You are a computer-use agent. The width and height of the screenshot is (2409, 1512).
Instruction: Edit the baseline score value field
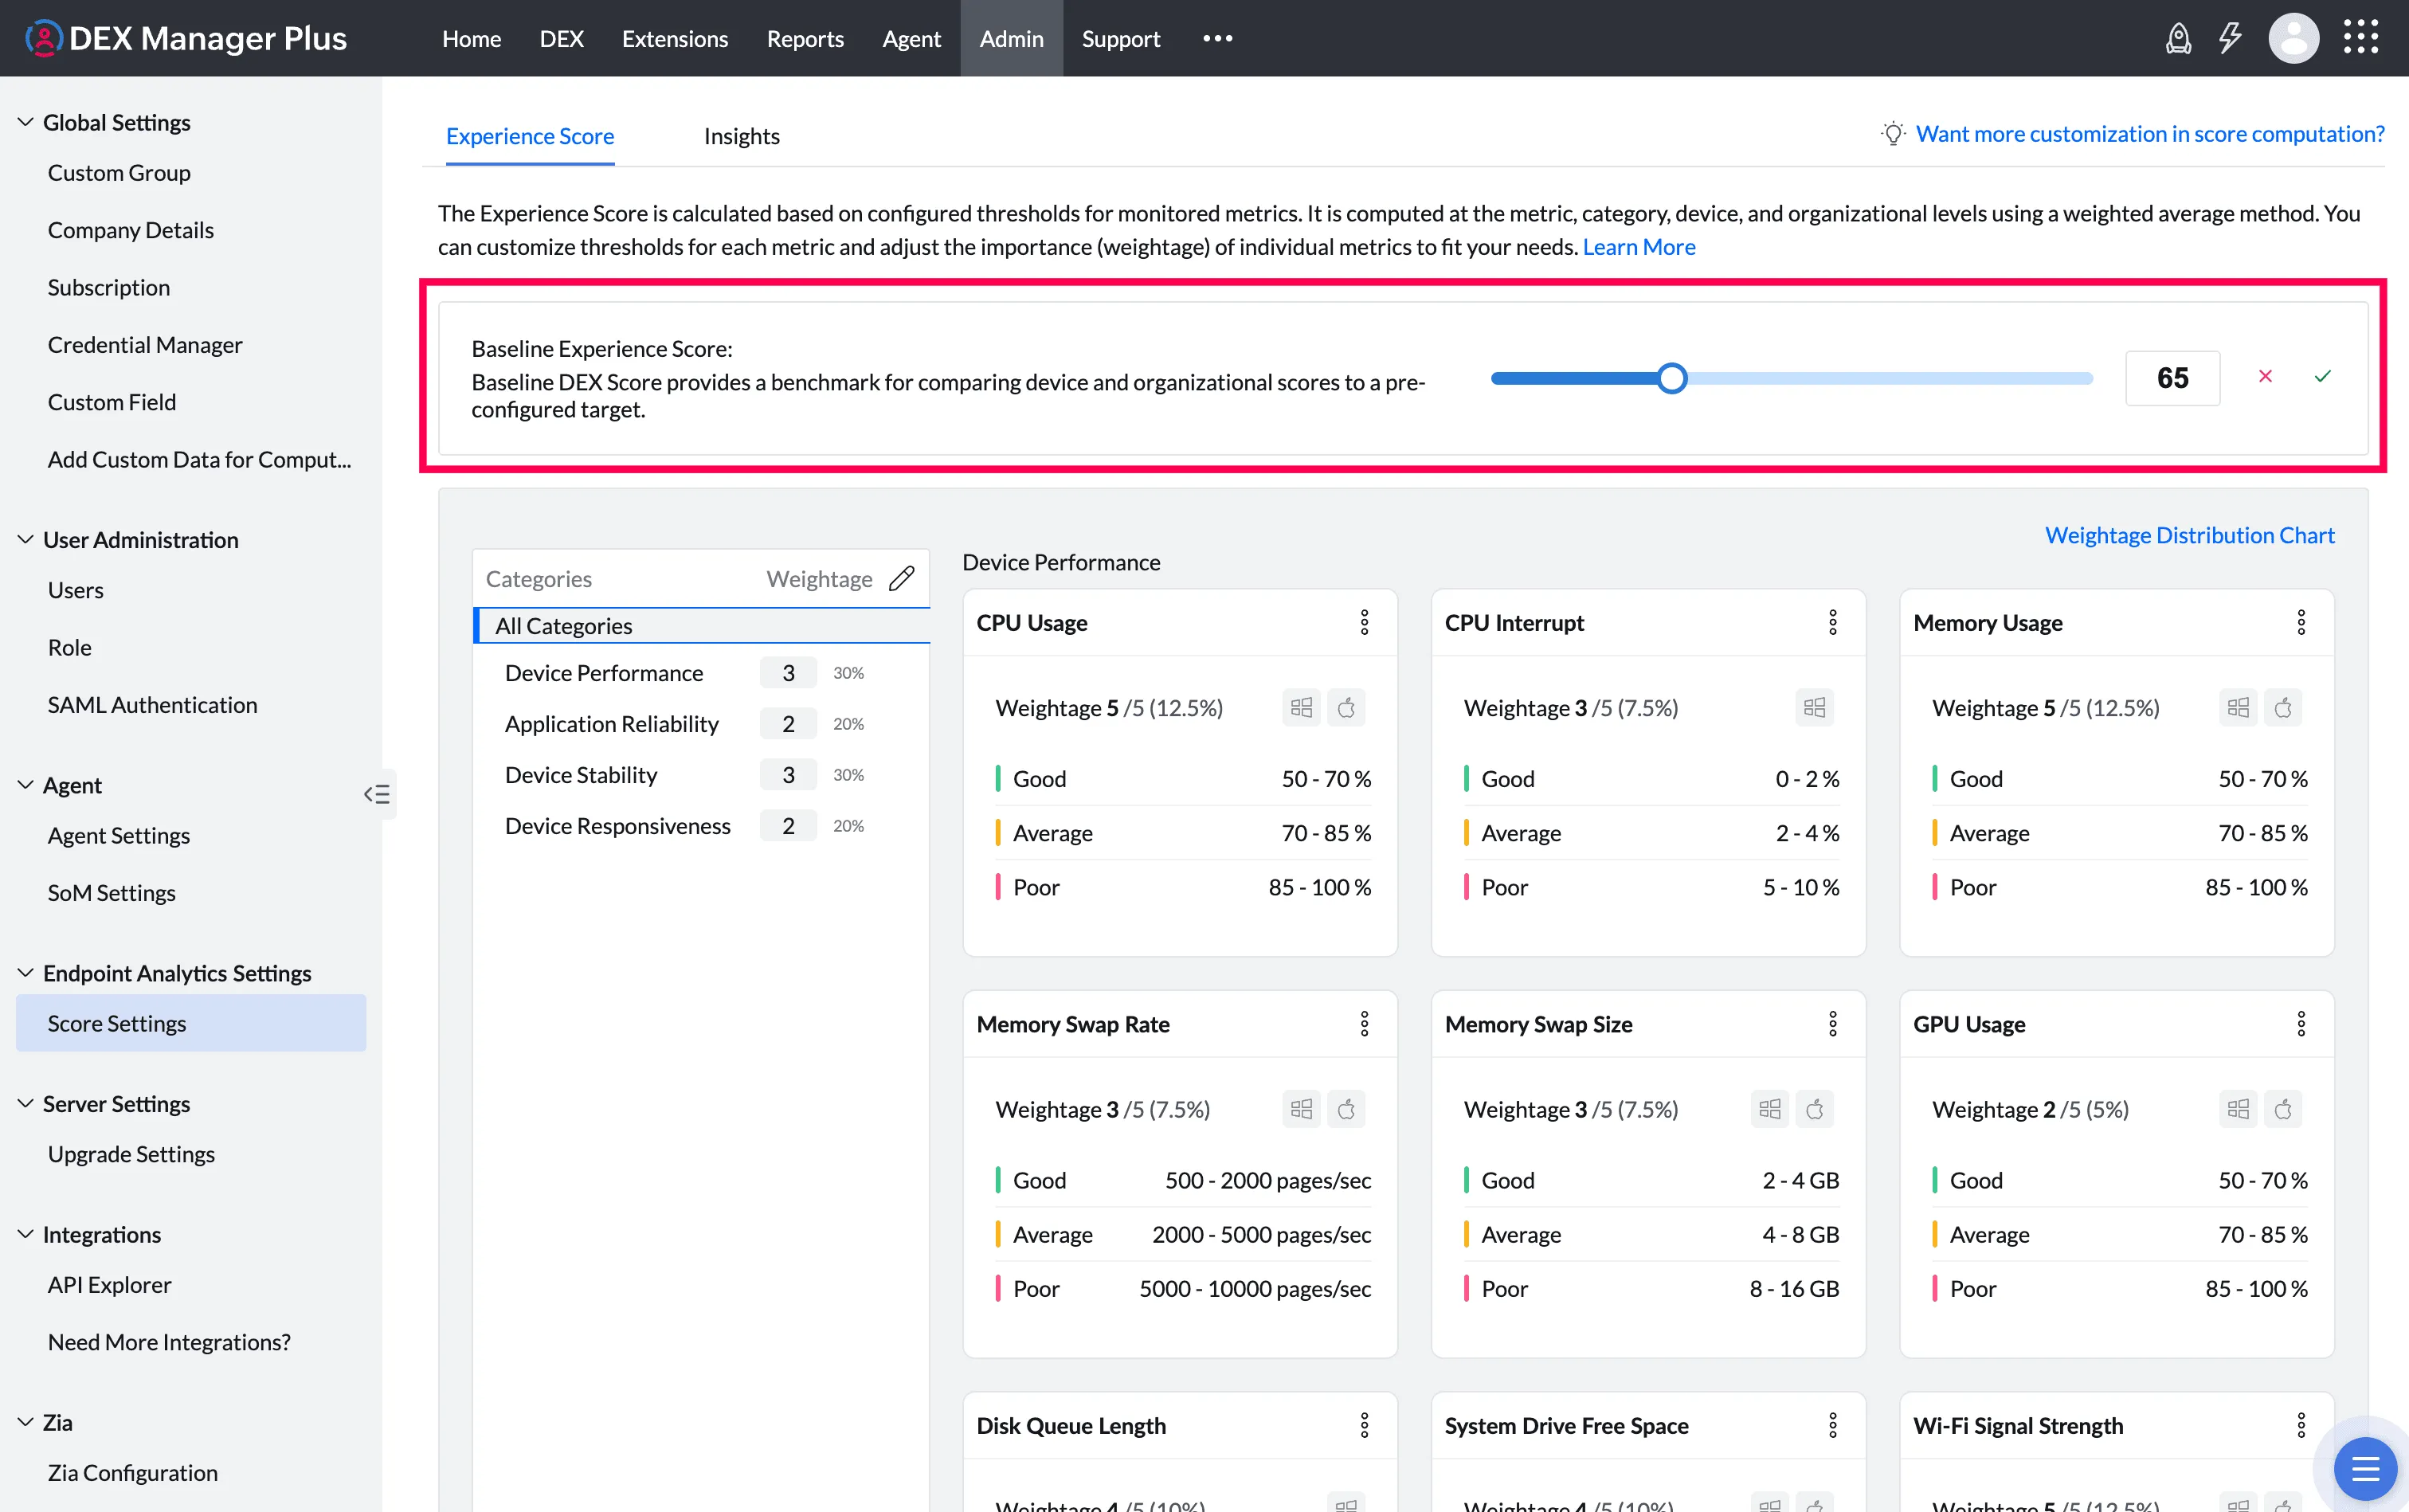pyautogui.click(x=2172, y=378)
